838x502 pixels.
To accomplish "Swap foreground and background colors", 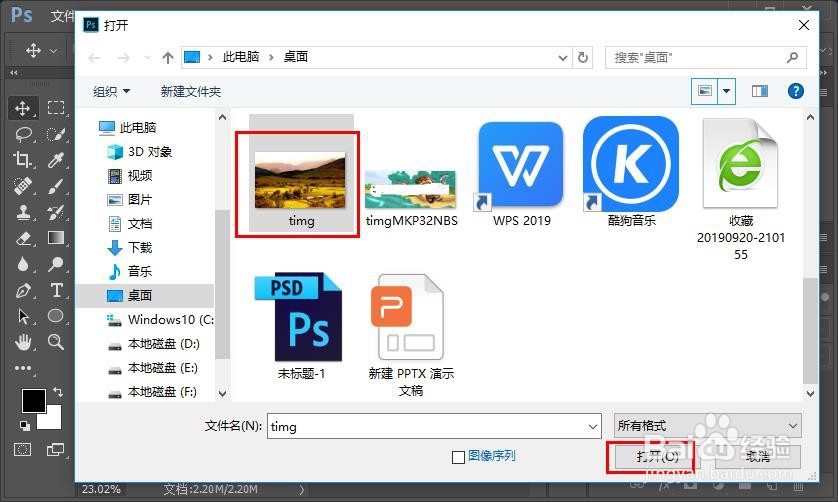I will coord(57,392).
